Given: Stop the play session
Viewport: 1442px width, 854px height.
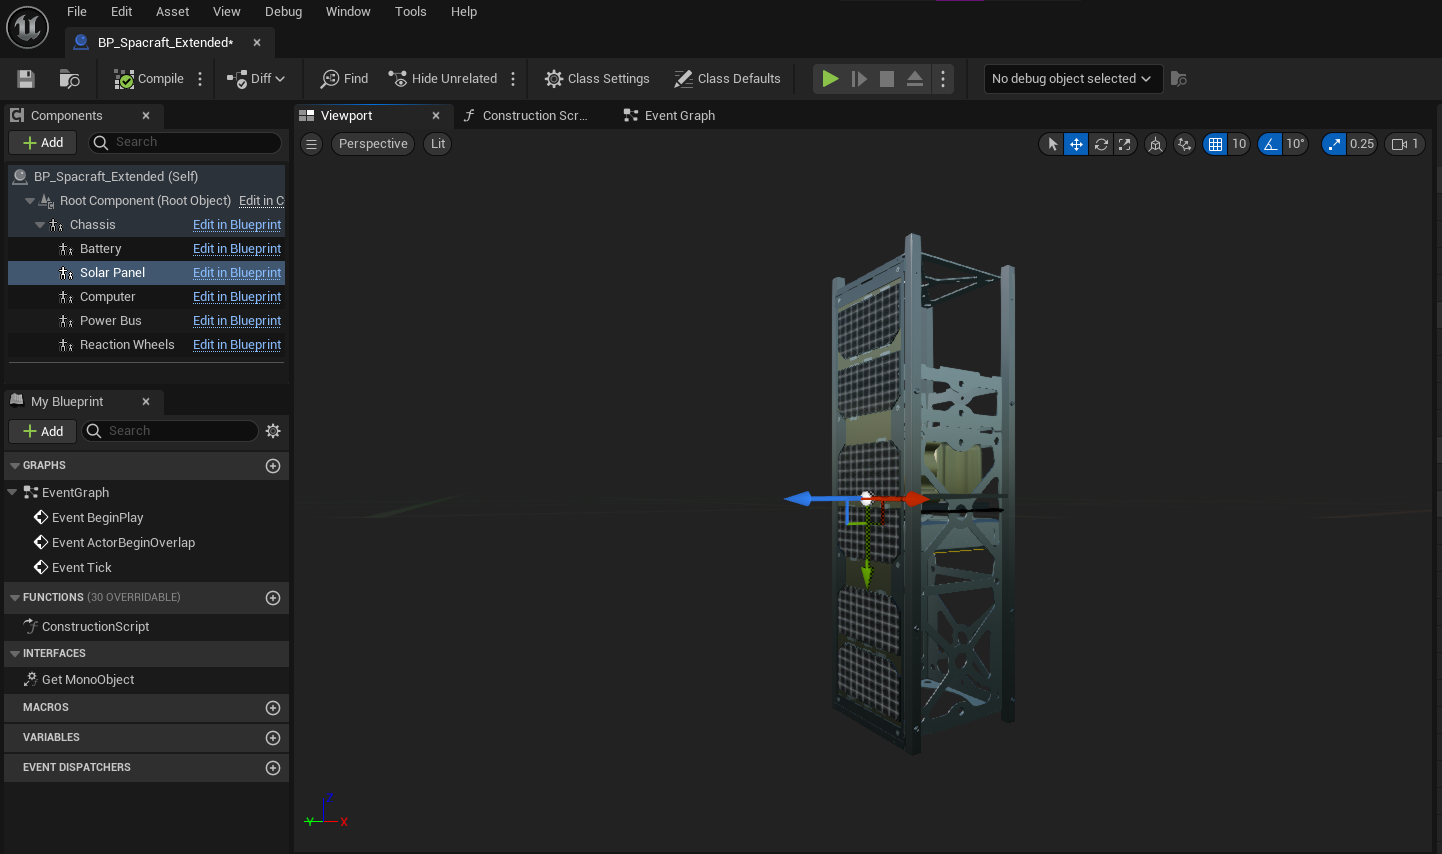Looking at the screenshot, I should click(887, 79).
